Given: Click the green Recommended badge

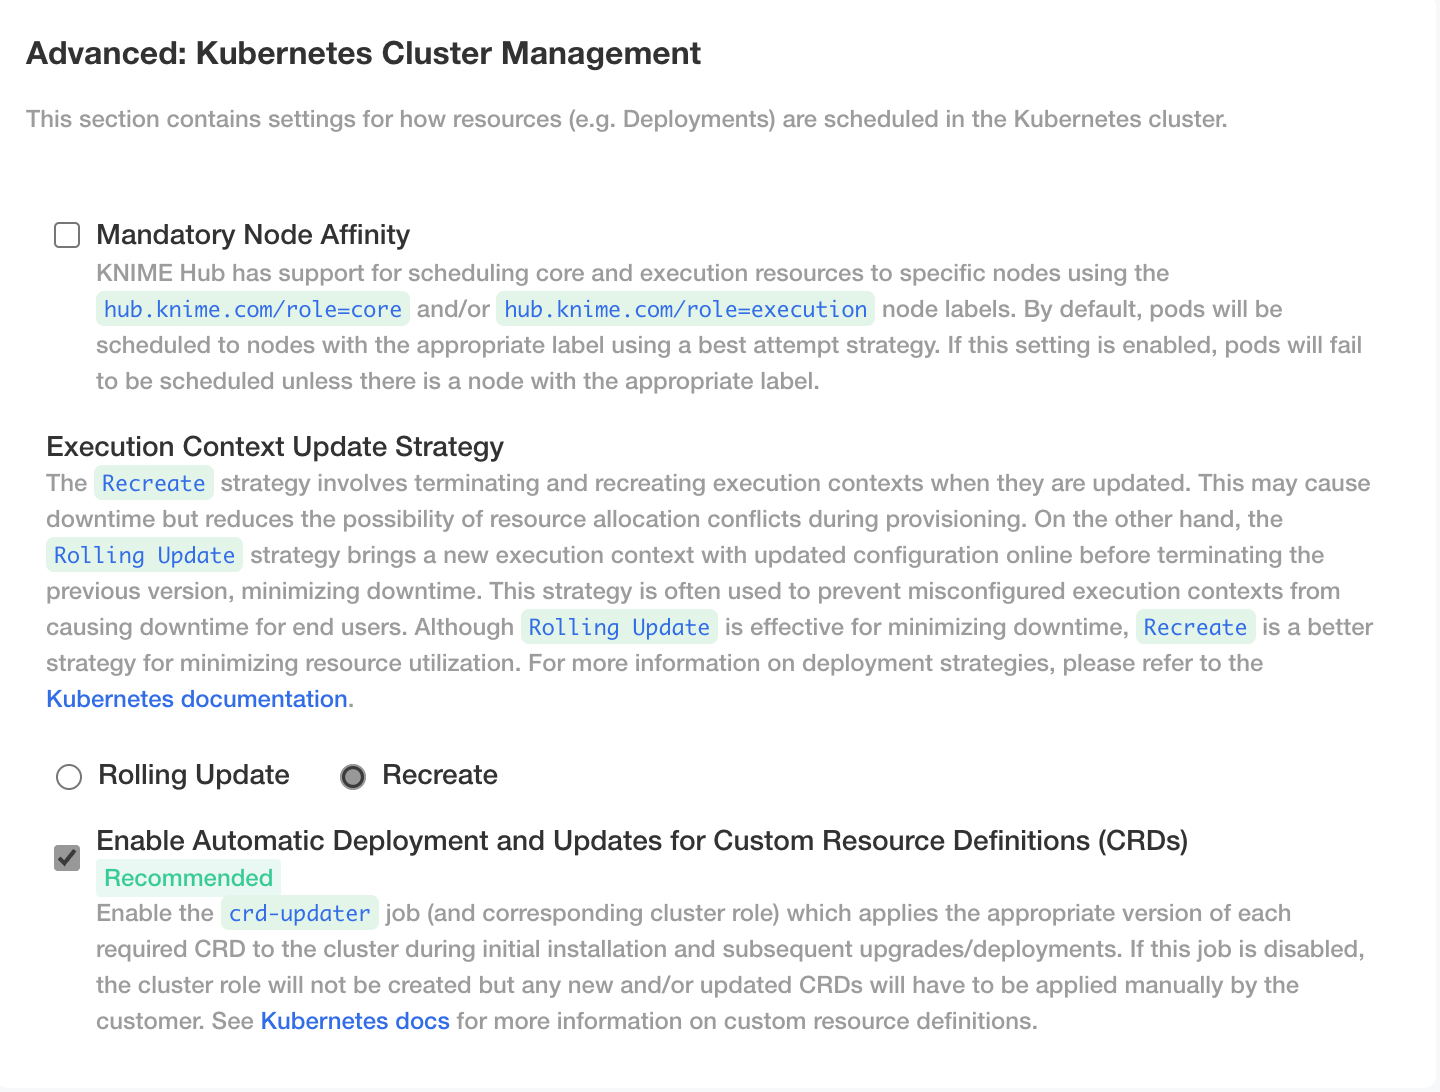Looking at the screenshot, I should (189, 878).
